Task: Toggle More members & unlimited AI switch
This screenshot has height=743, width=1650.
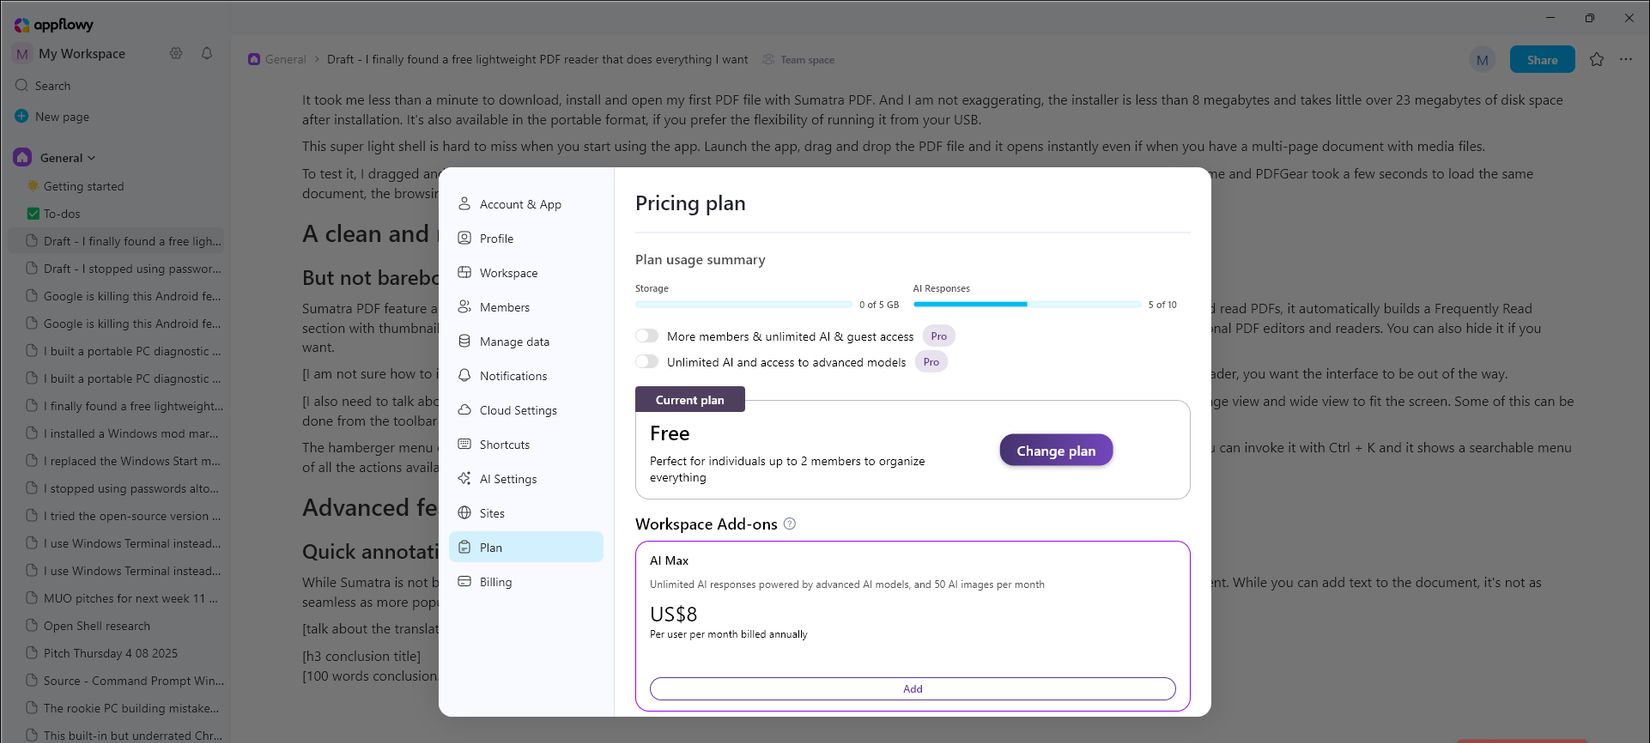Action: tap(647, 336)
